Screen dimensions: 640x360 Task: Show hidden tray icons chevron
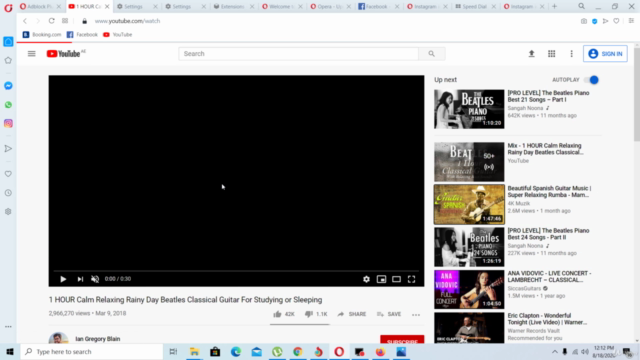(554, 352)
